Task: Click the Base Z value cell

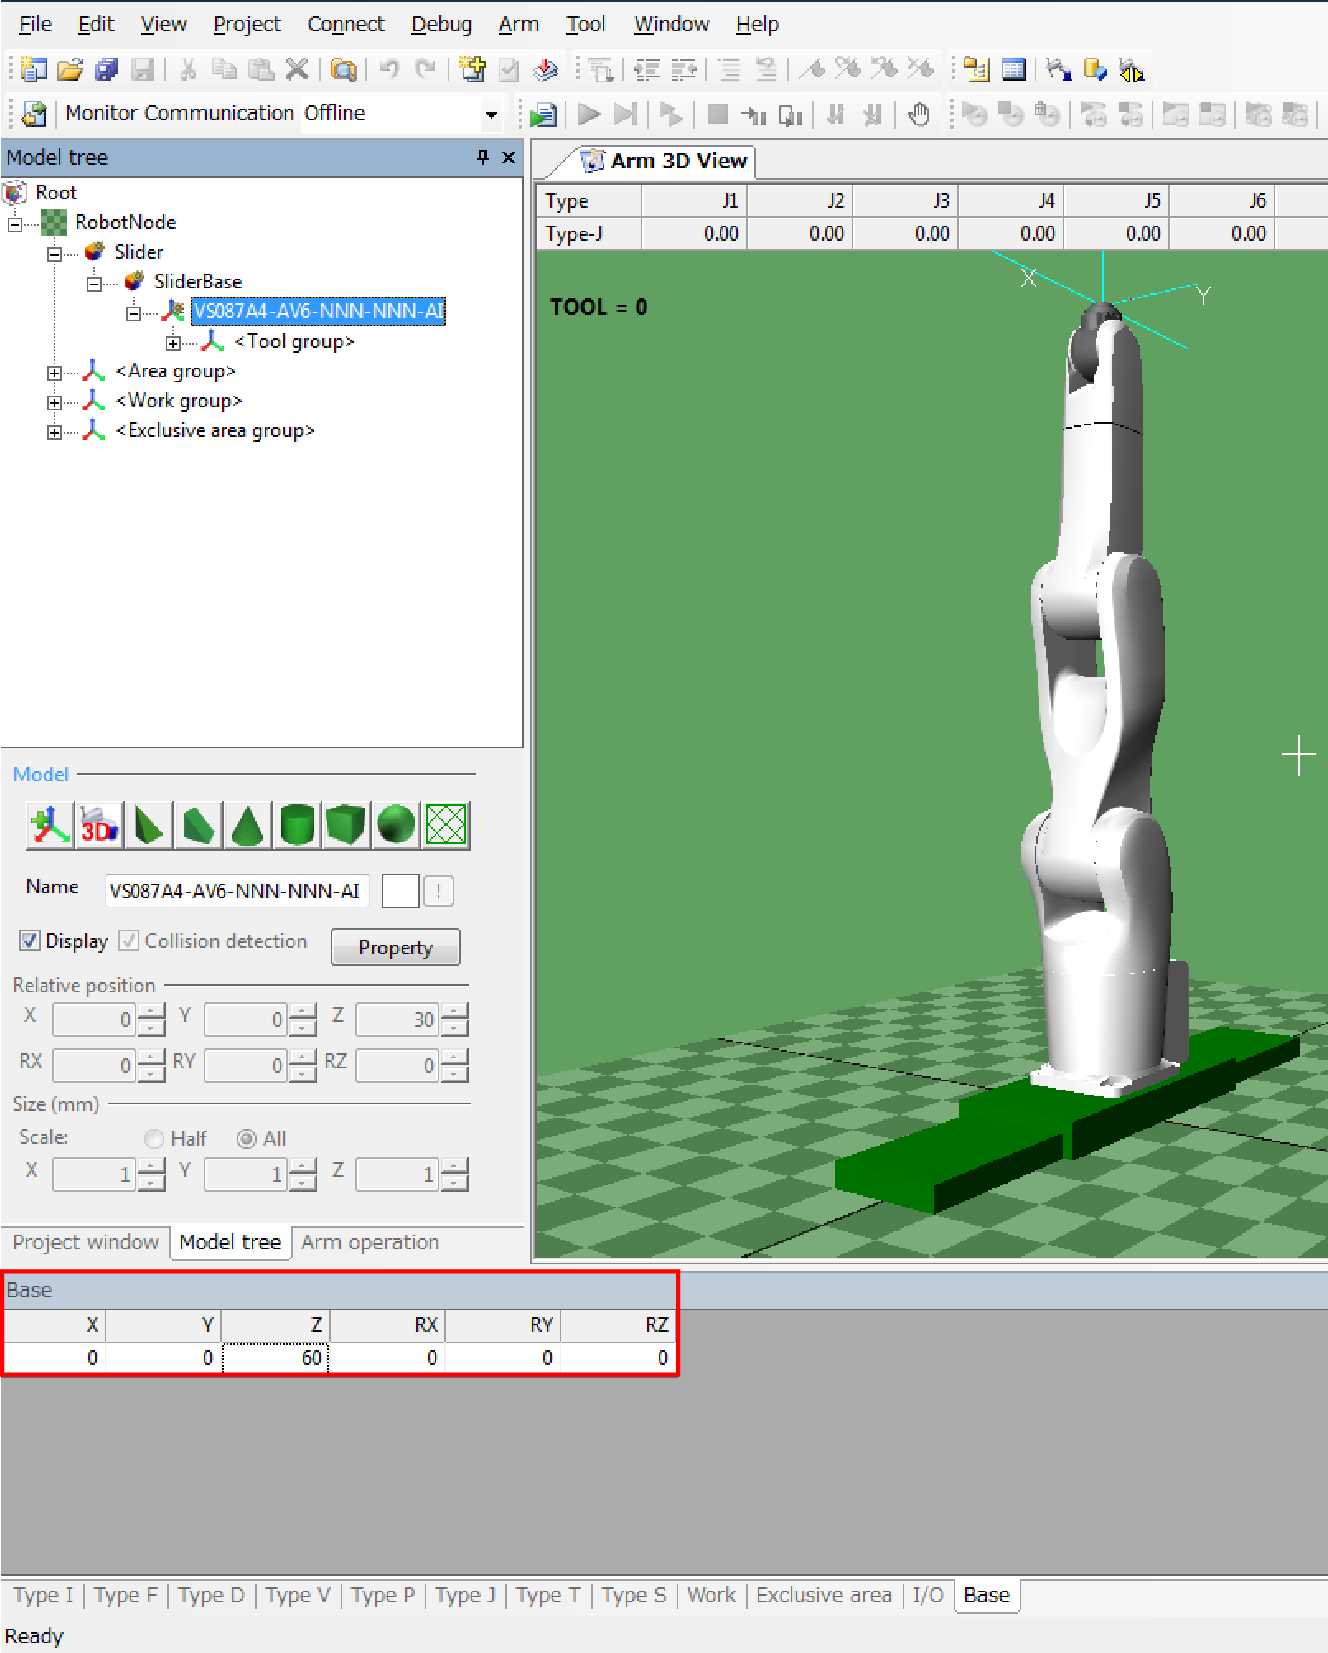Action: tap(277, 1358)
